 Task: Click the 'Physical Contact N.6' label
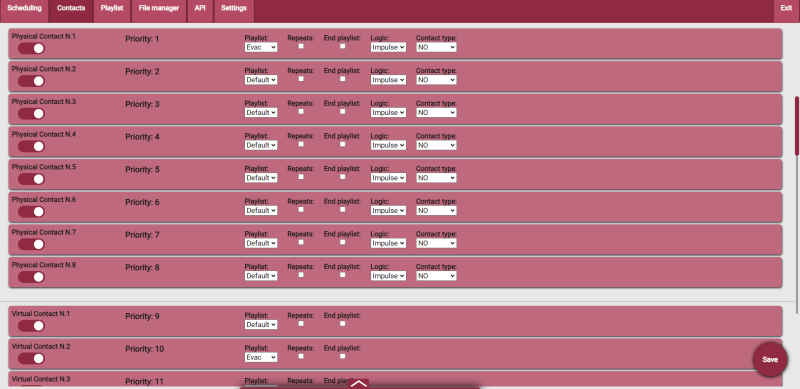(44, 200)
